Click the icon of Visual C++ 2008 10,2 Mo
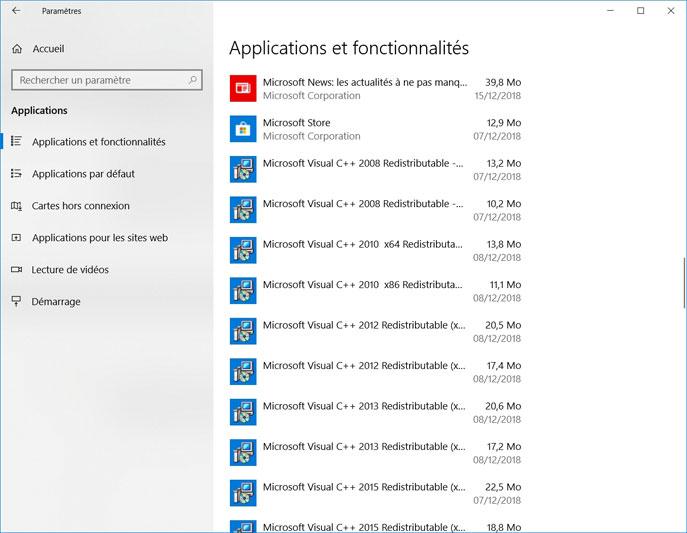This screenshot has width=687, height=533. 243,210
